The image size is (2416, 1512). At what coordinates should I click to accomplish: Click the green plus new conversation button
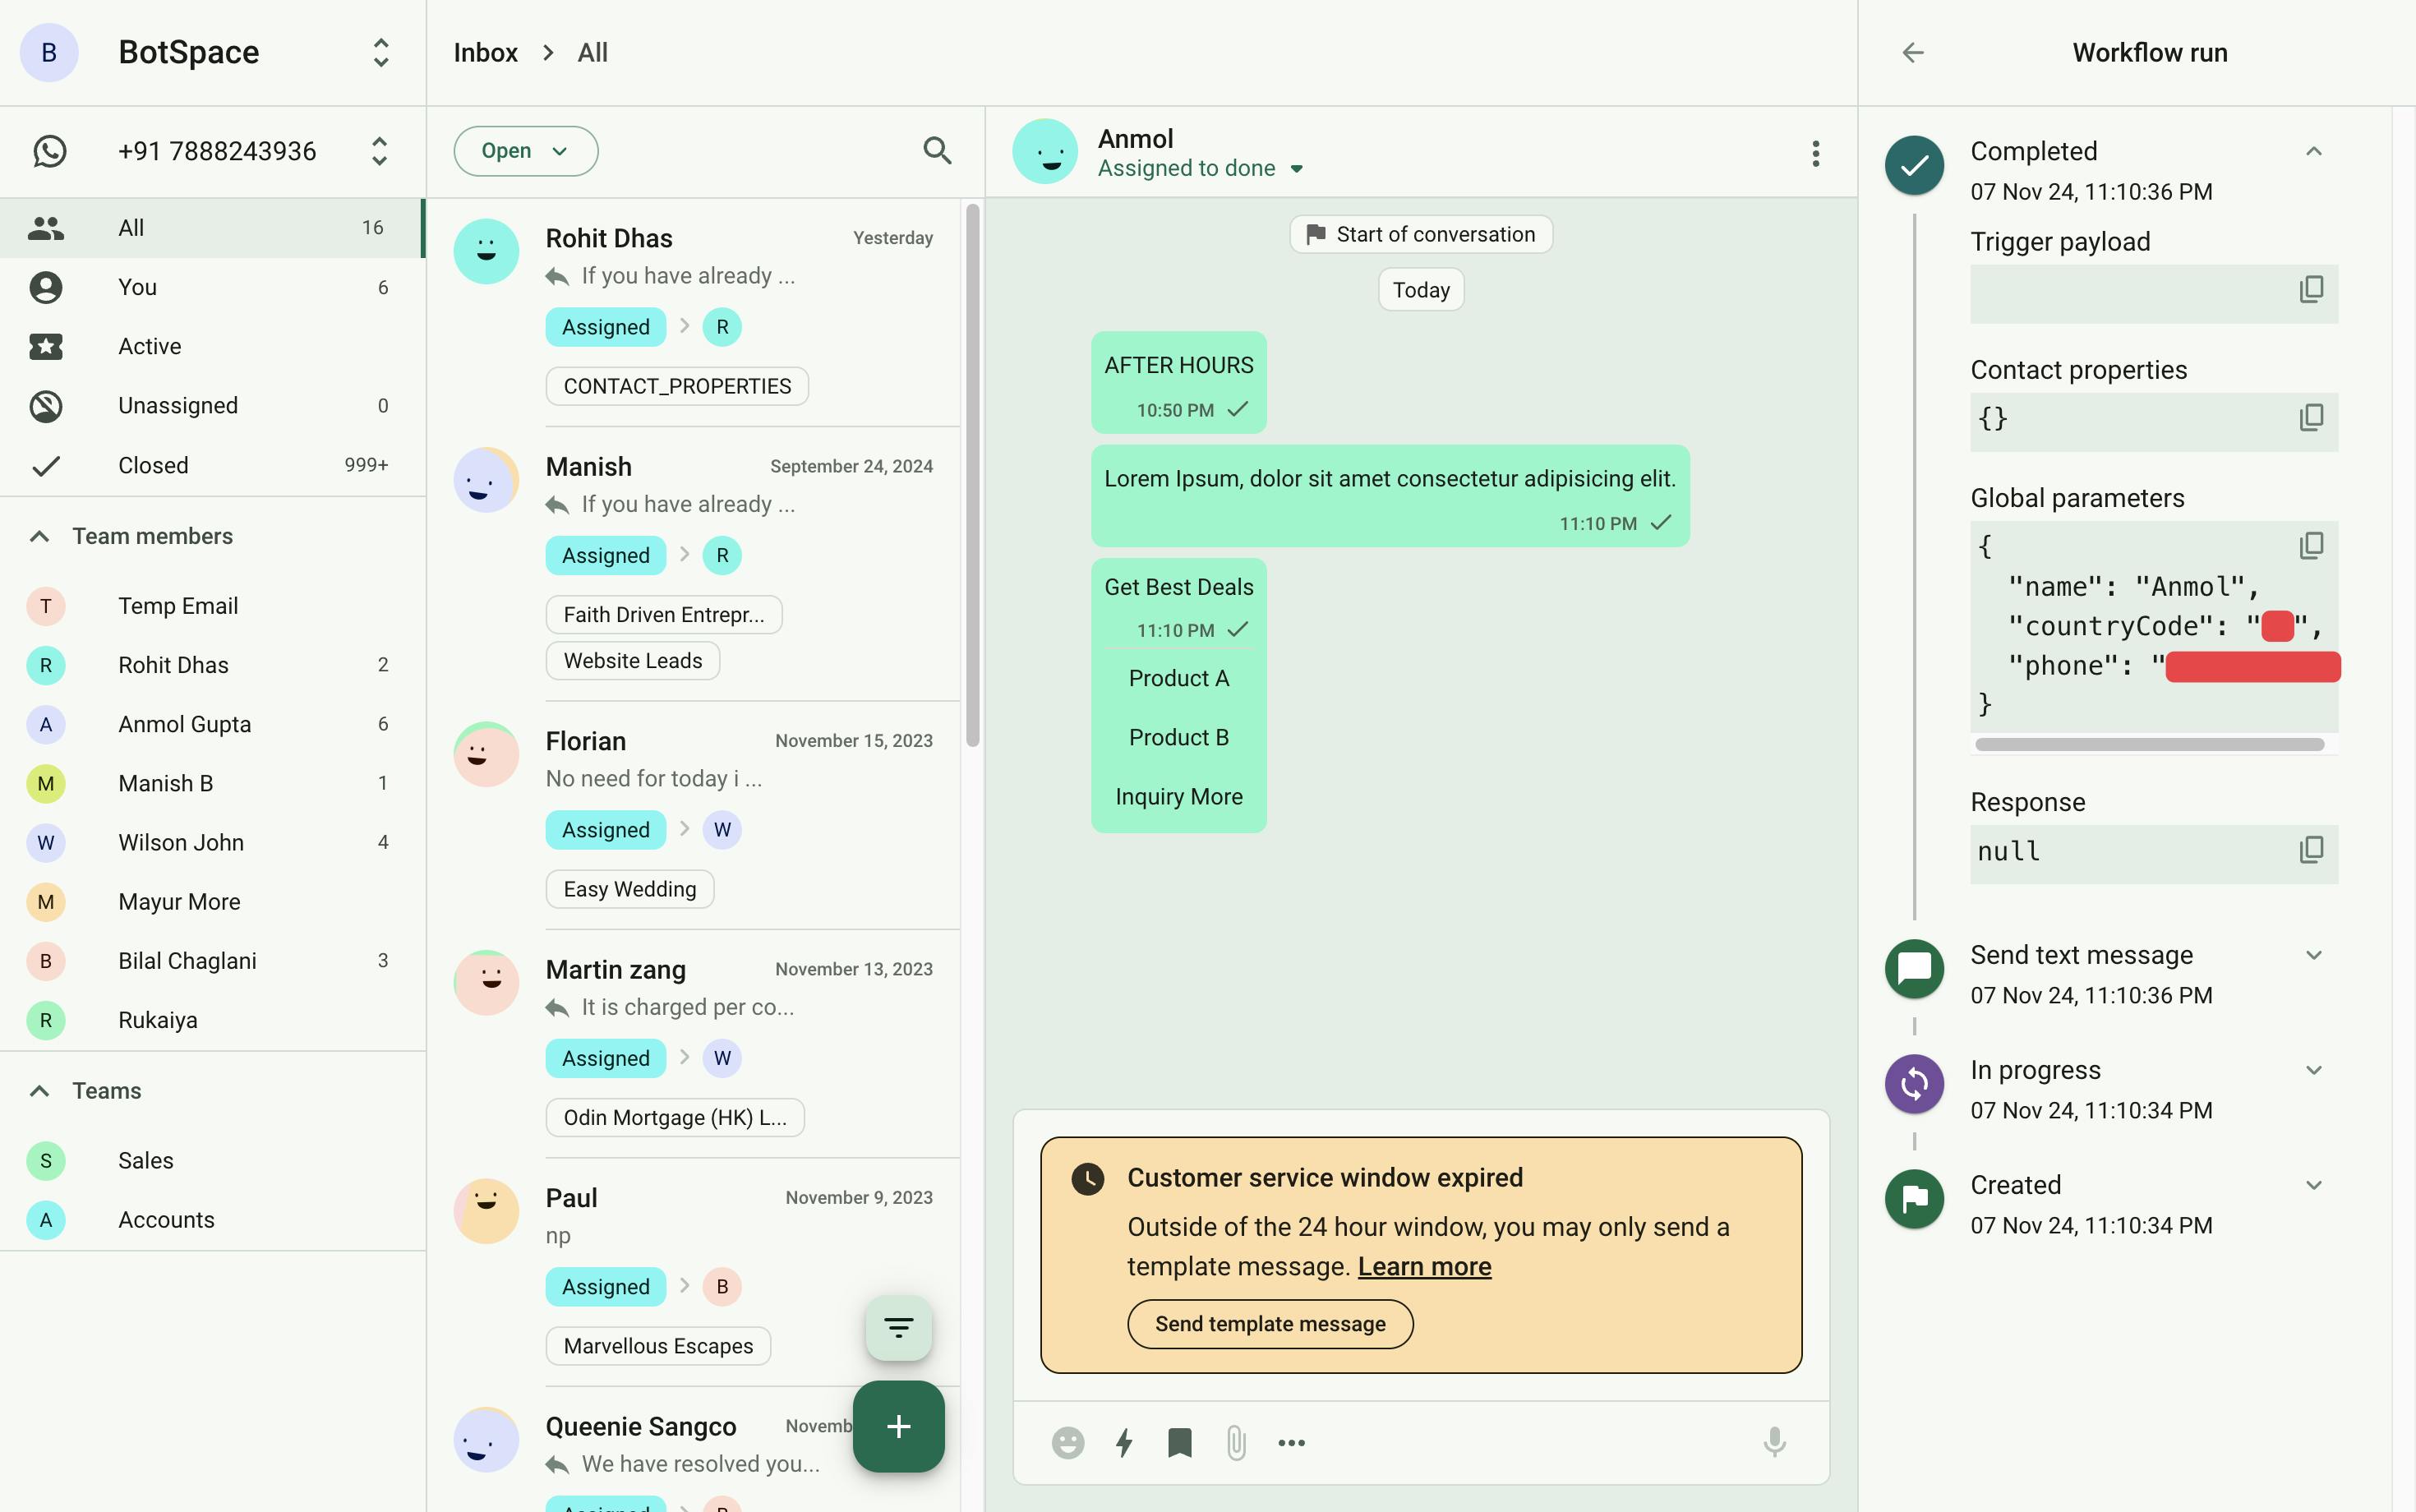click(x=898, y=1426)
